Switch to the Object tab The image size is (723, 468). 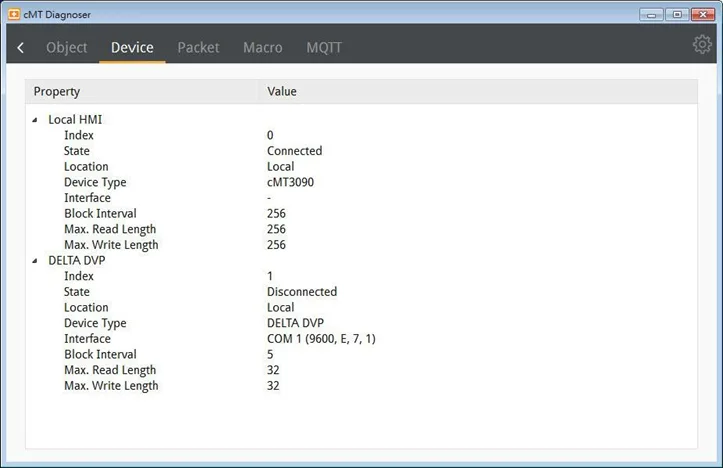66,47
